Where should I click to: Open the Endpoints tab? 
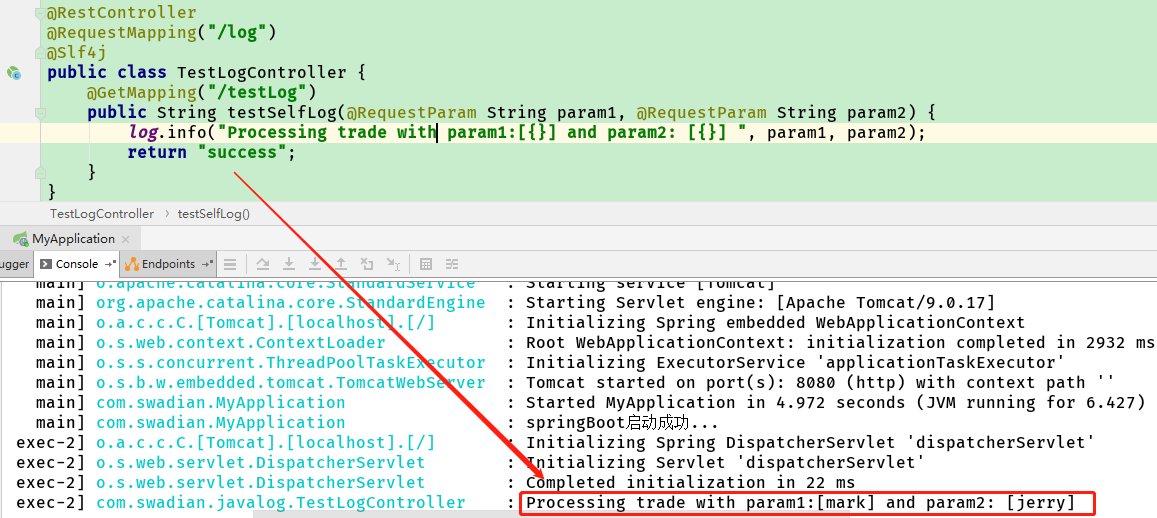tap(161, 264)
